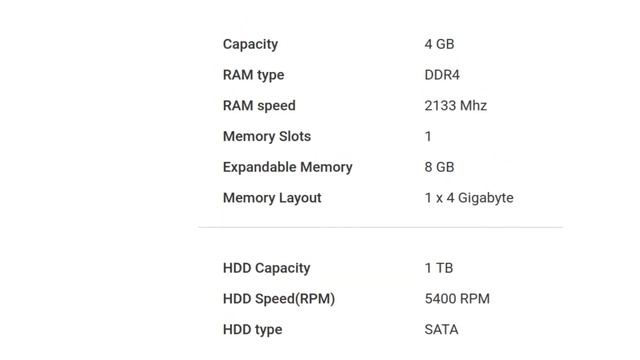Image resolution: width=640 pixels, height=360 pixels.
Task: Select the 5400 RPM value
Action: click(457, 298)
